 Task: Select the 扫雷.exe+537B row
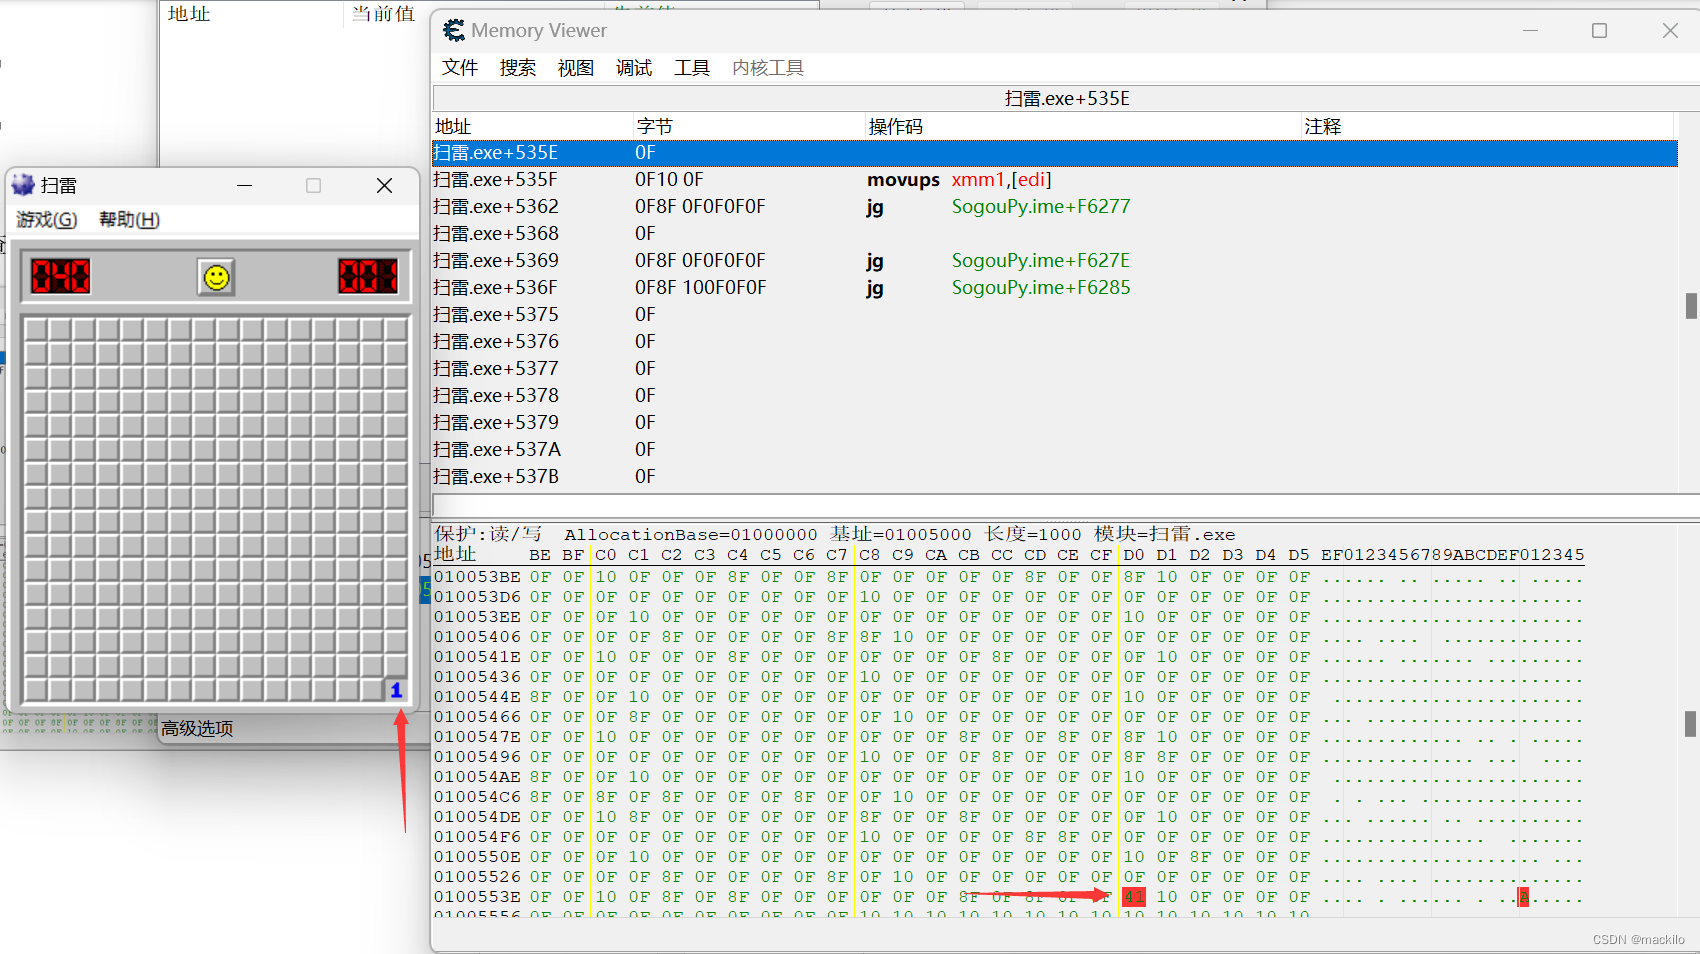pos(1055,477)
